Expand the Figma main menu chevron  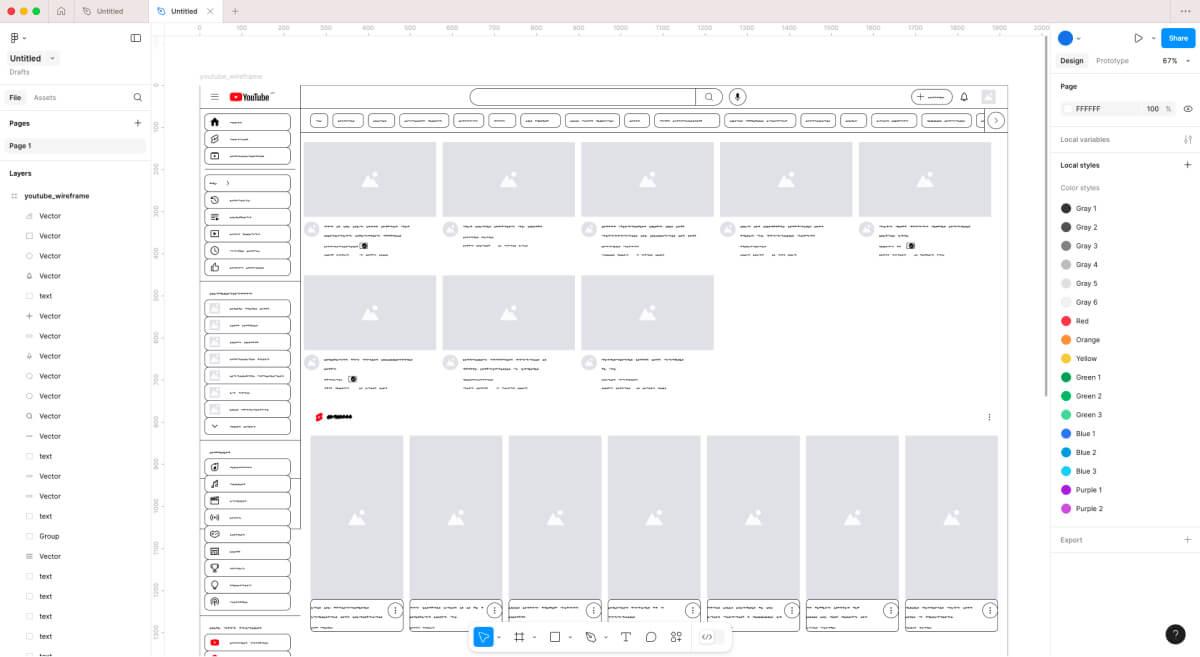click(25, 38)
